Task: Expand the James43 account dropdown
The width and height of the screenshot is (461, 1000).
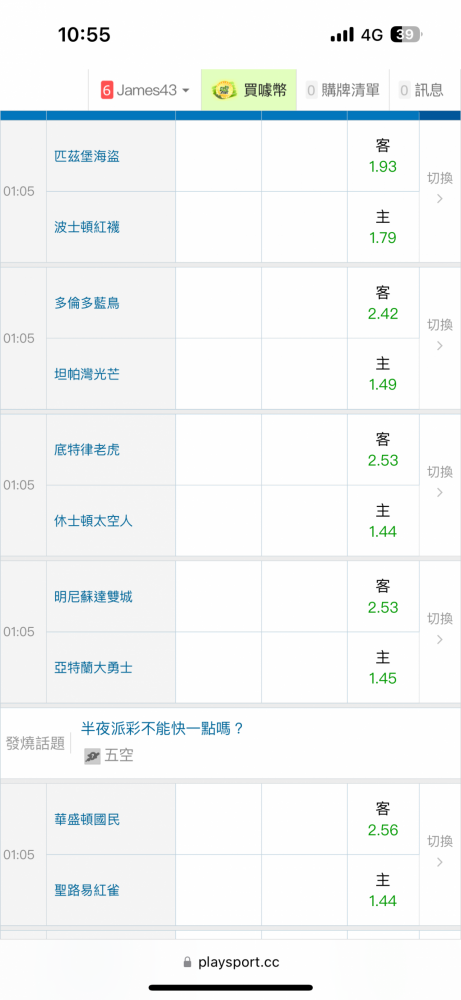Action: (x=145, y=90)
